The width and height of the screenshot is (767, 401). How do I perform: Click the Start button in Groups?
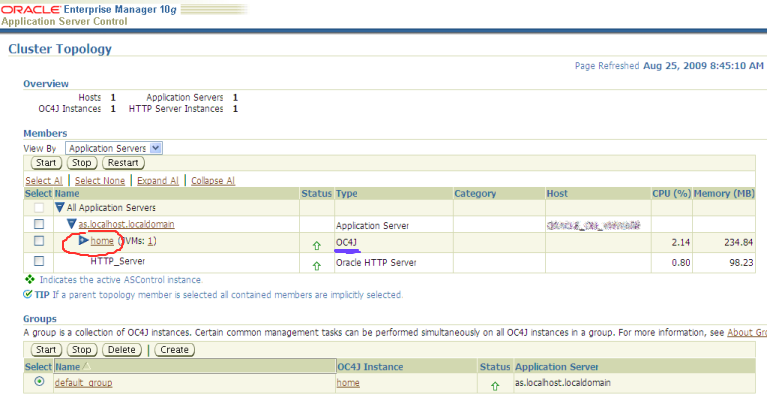tap(46, 350)
